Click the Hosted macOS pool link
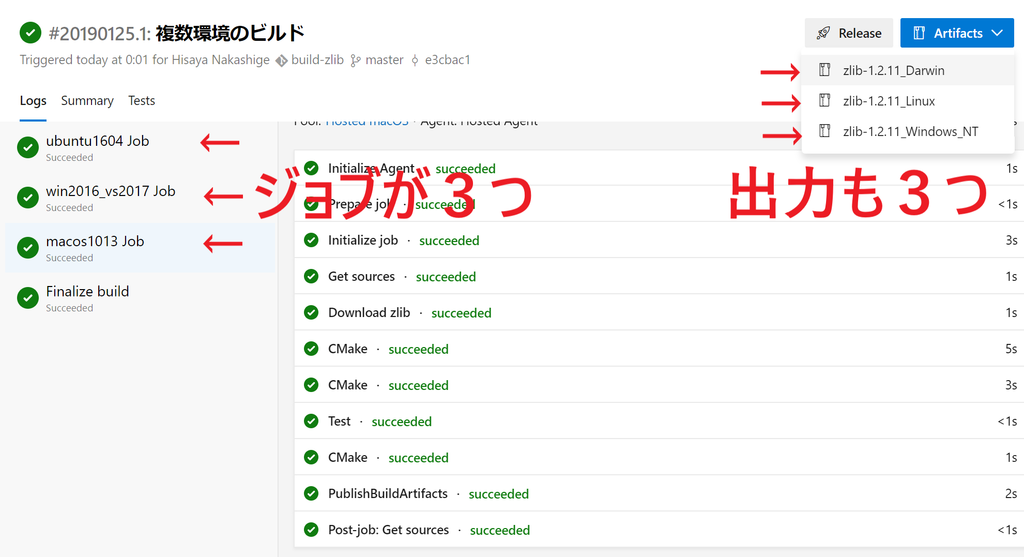This screenshot has height=557, width=1024. pos(367,123)
